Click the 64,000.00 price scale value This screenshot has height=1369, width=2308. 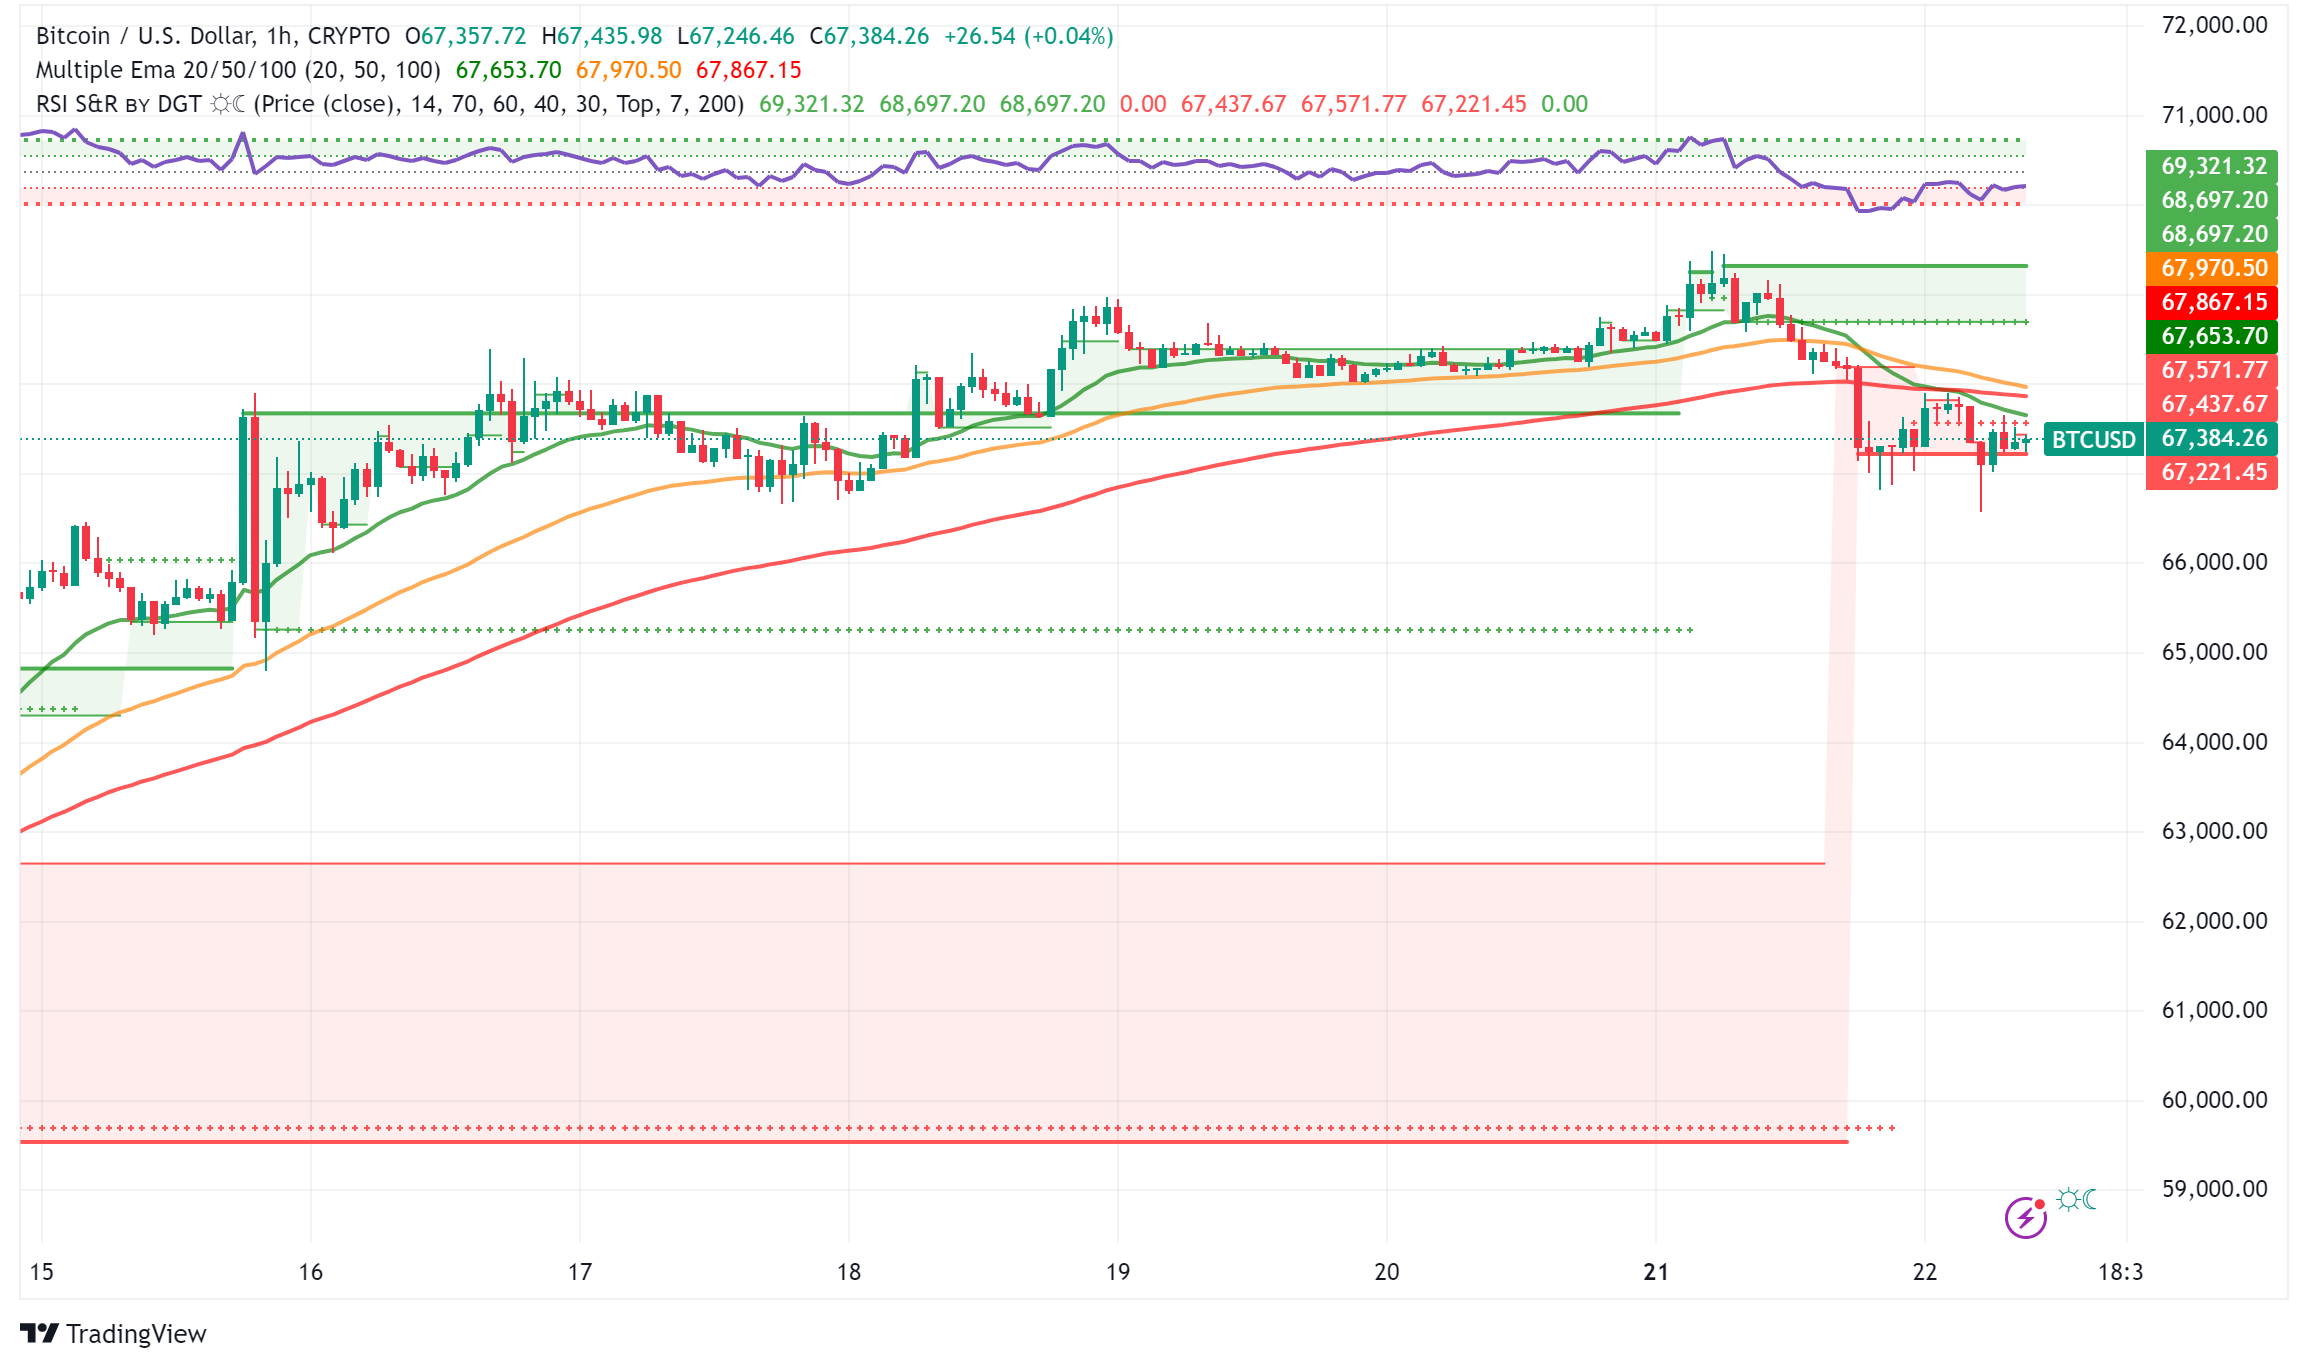2214,742
